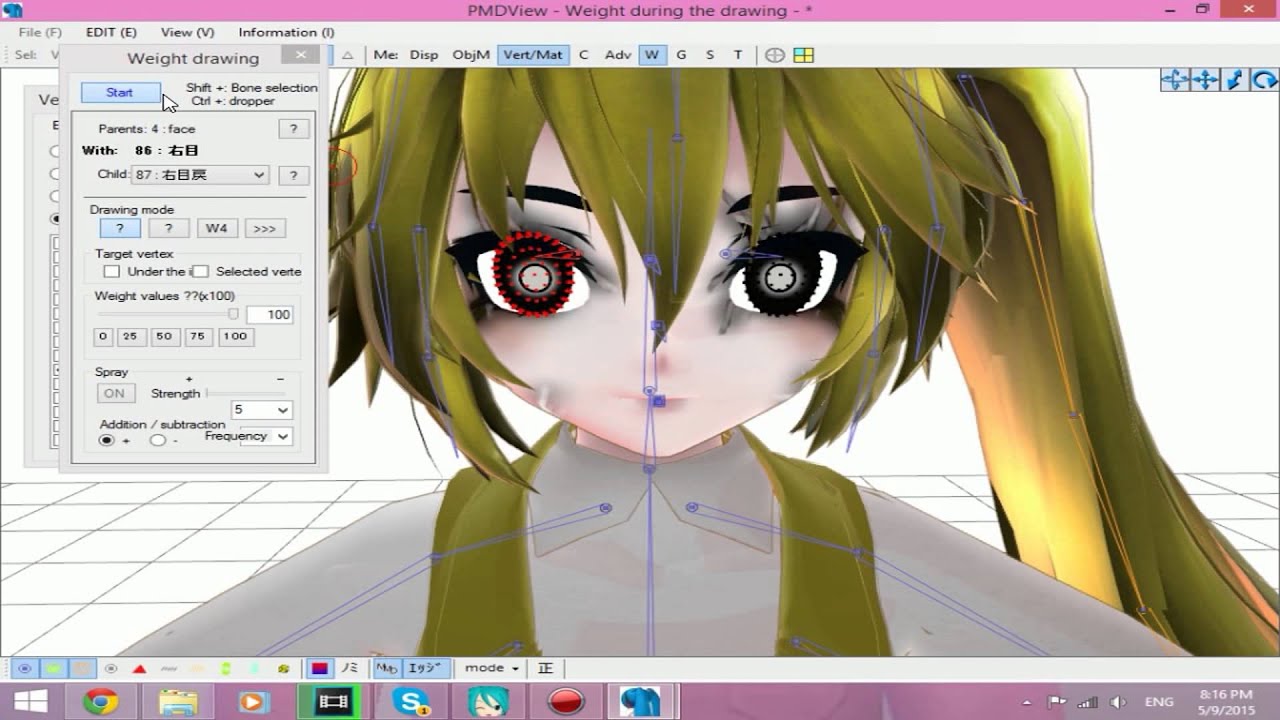The width and height of the screenshot is (1280, 720).
Task: Open the mode dropdown in bottom bar
Action: [492, 668]
